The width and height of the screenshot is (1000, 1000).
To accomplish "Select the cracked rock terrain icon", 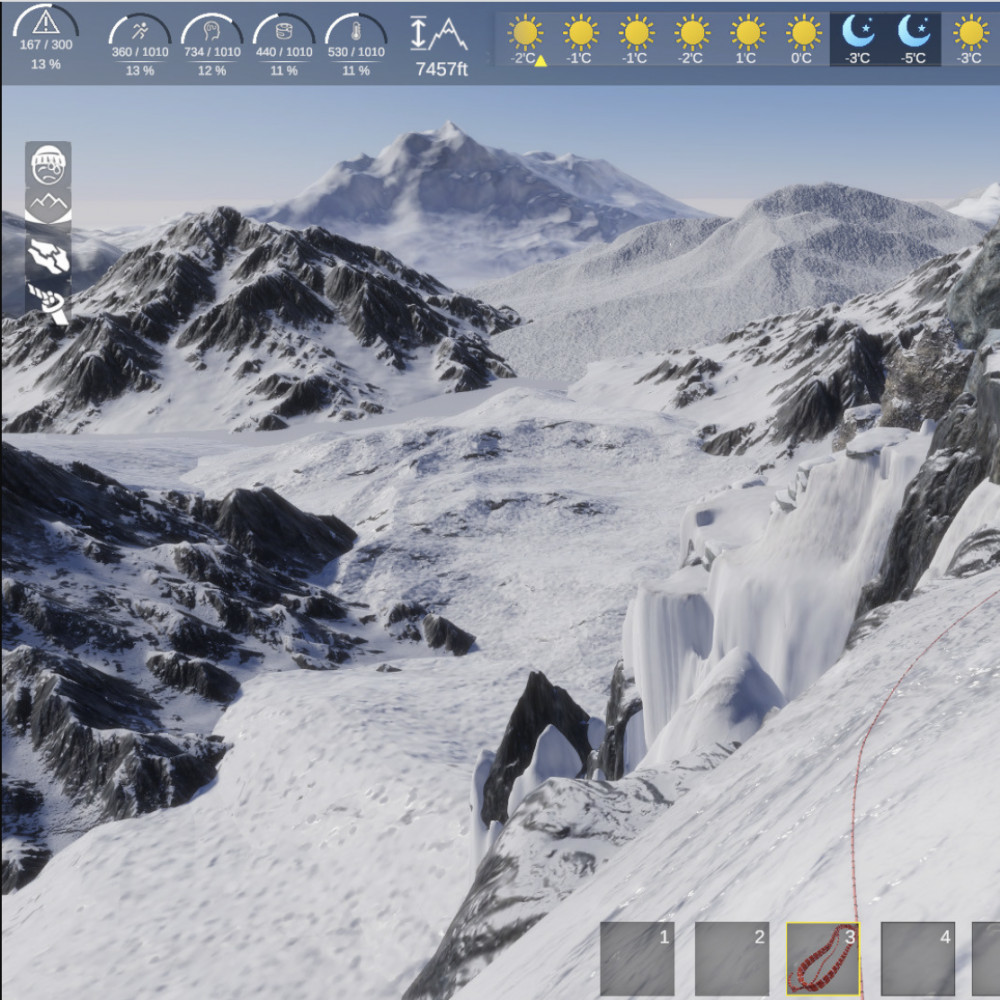I will coord(48,256).
